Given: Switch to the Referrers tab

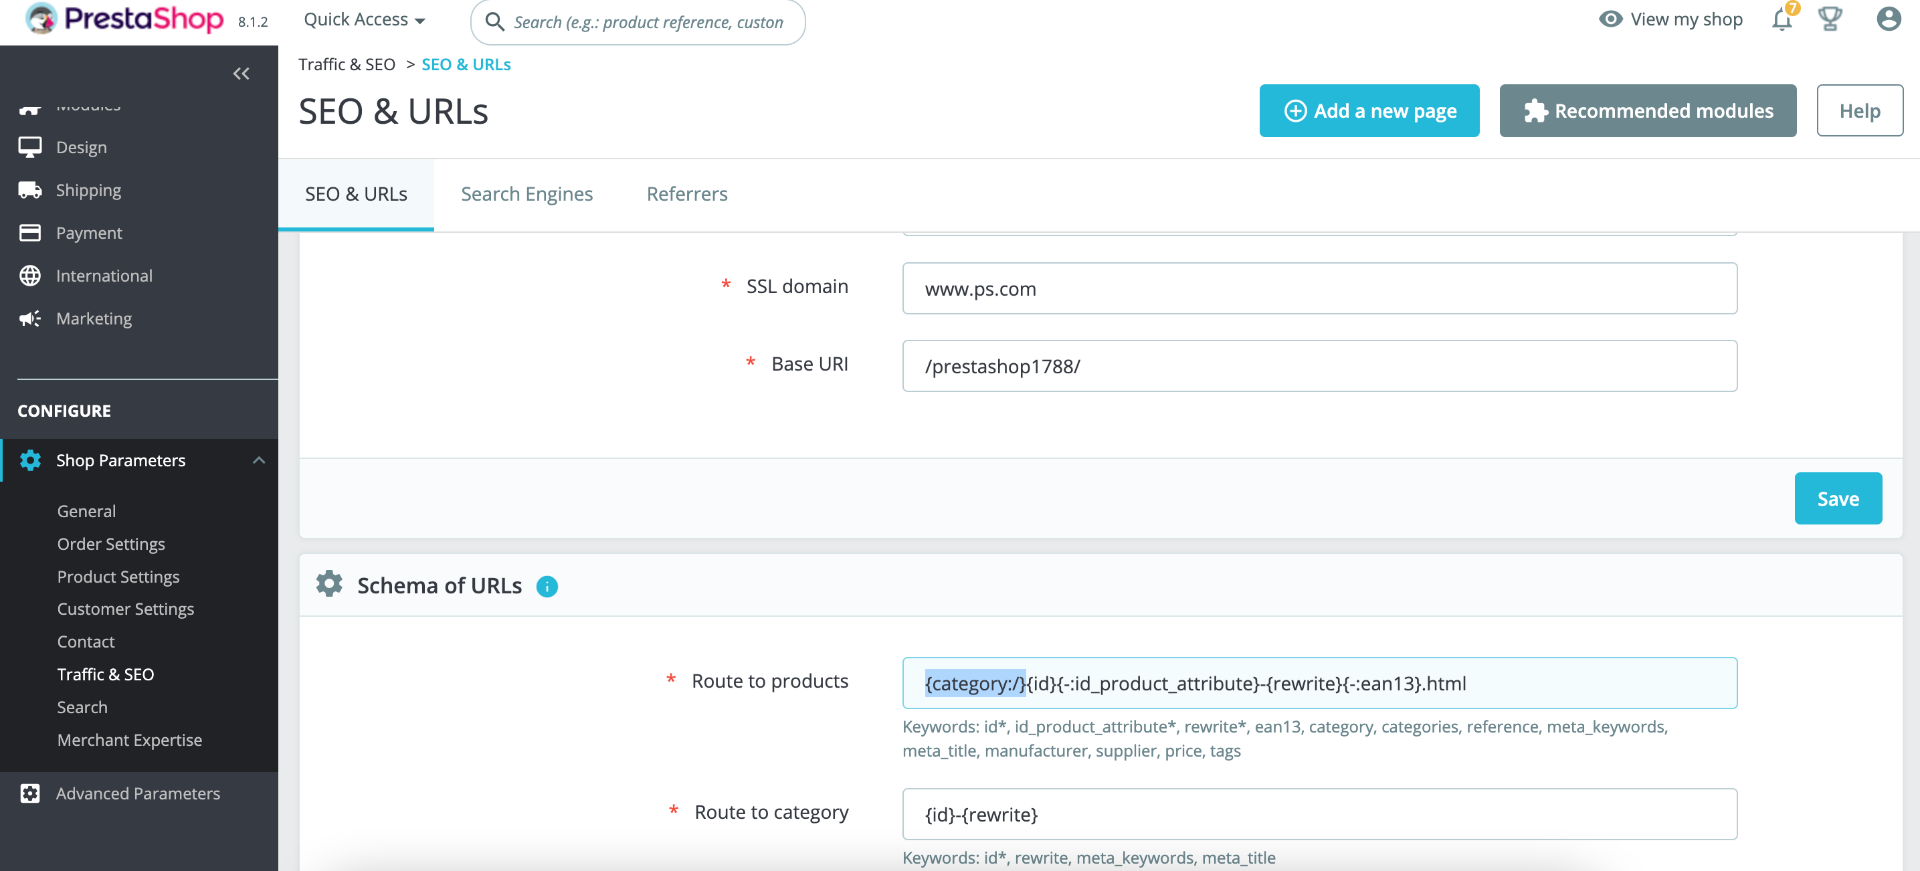Looking at the screenshot, I should point(687,194).
